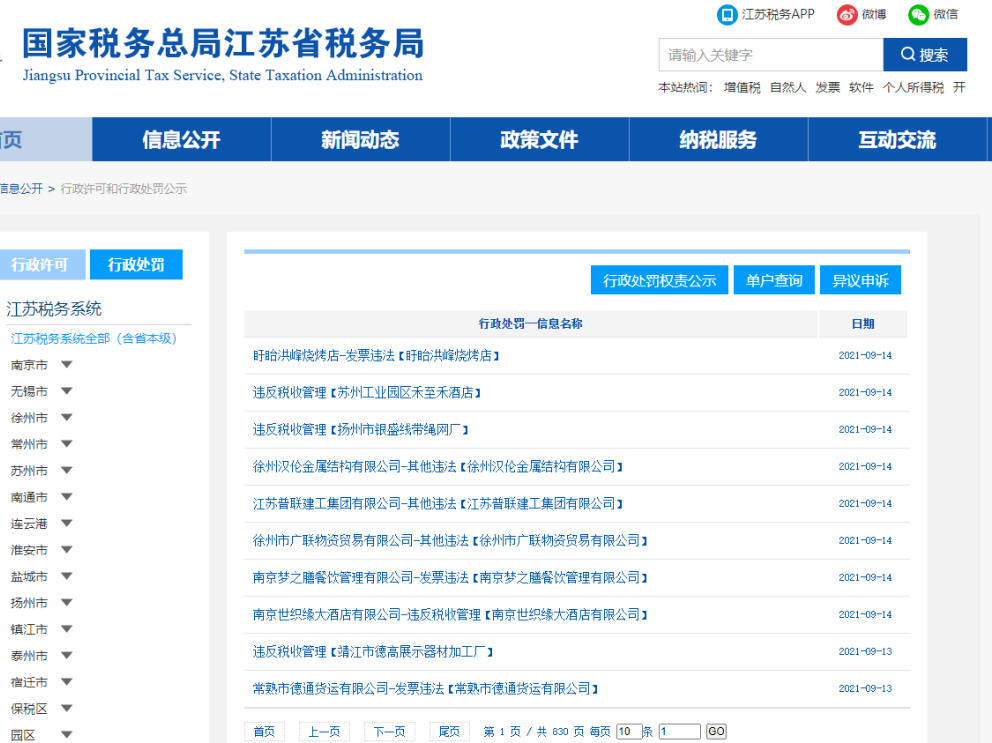Image resolution: width=992 pixels, height=743 pixels.
Task: Select 江苏税务系统全部 in the sidebar
Action: (94, 339)
